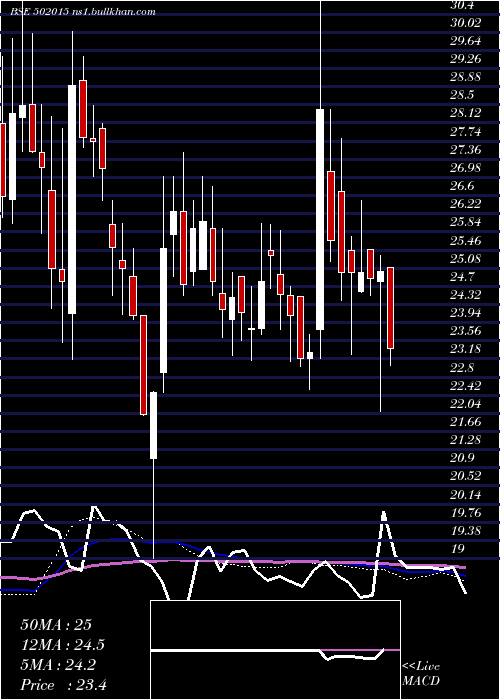Image resolution: width=500 pixels, height=700 pixels.
Task: Click the 25.84 axis label
Action: point(466,222)
